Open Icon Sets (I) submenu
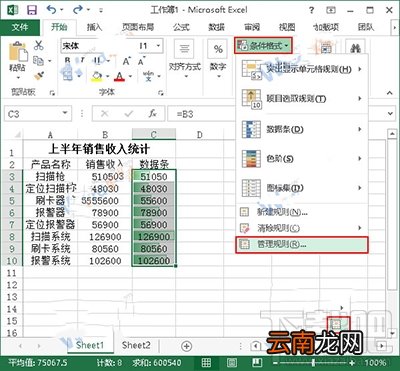400x371 pixels. point(302,188)
